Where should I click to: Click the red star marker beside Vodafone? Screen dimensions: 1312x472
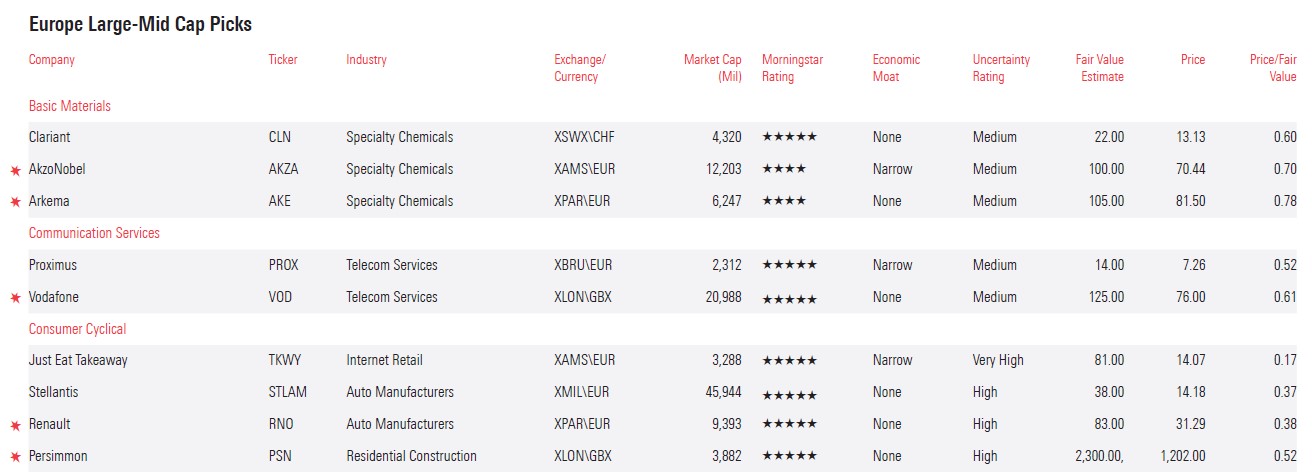(x=15, y=299)
